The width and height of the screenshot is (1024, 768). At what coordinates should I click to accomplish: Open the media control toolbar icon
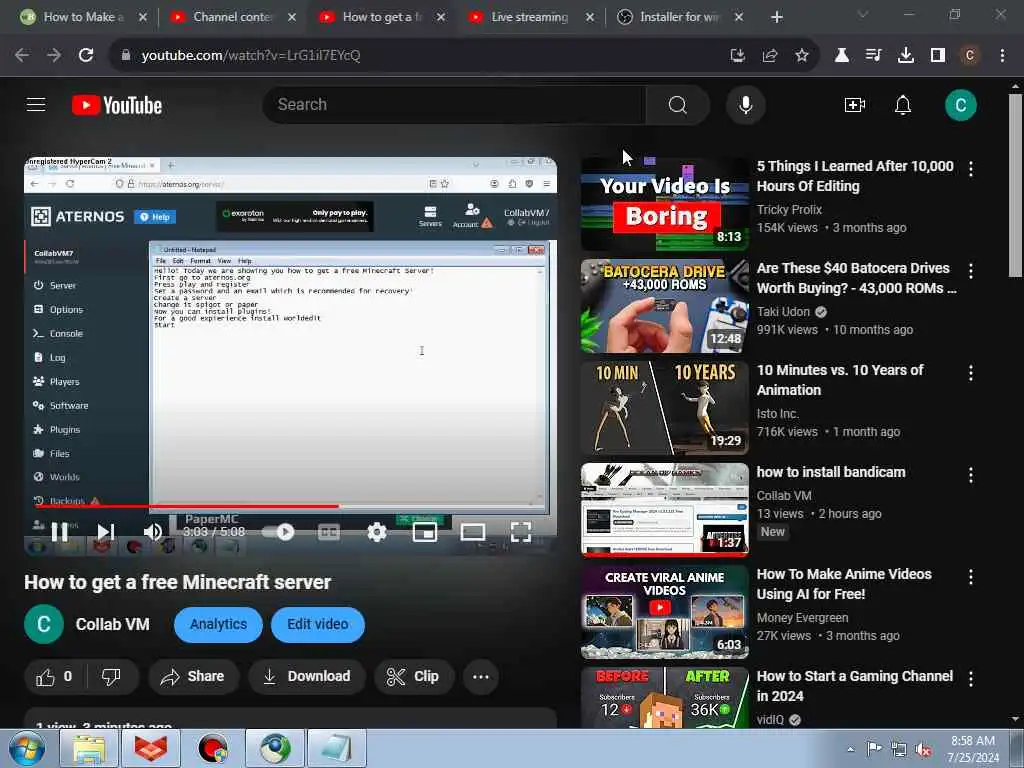[873, 56]
